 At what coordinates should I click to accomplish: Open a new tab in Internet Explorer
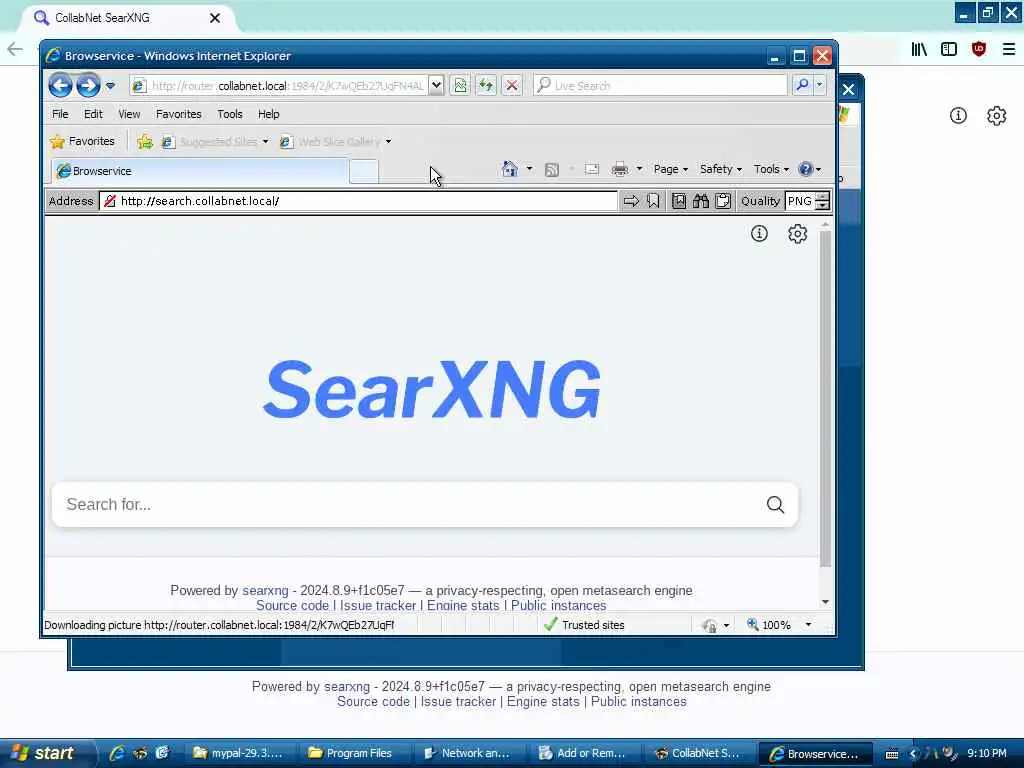pos(364,171)
